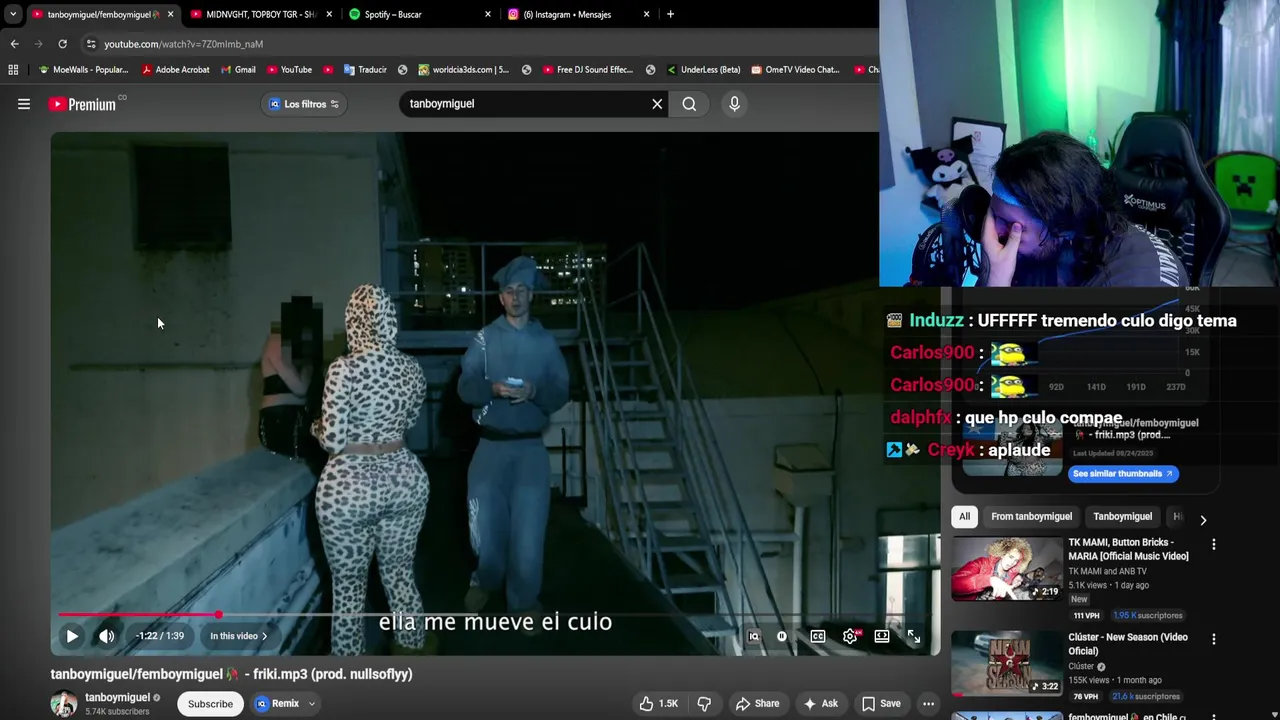Switch to the MIDNVGHT, TOPBOY TGR browser tab
This screenshot has height=720, width=1280.
[261, 14]
